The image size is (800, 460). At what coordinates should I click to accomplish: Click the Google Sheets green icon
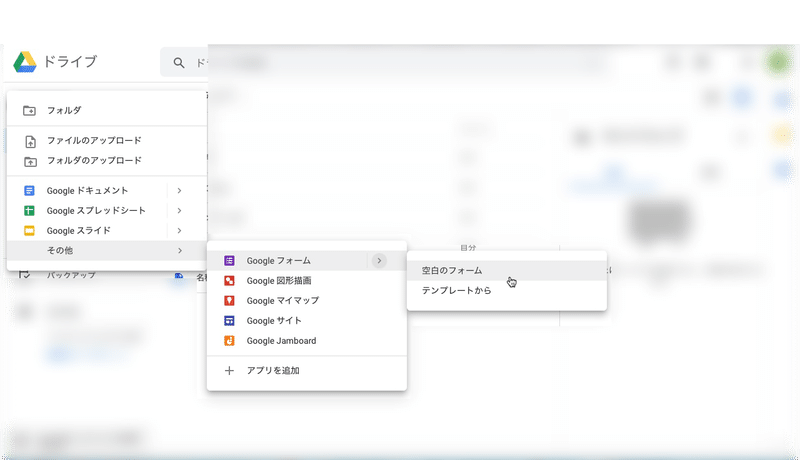pyautogui.click(x=30, y=211)
